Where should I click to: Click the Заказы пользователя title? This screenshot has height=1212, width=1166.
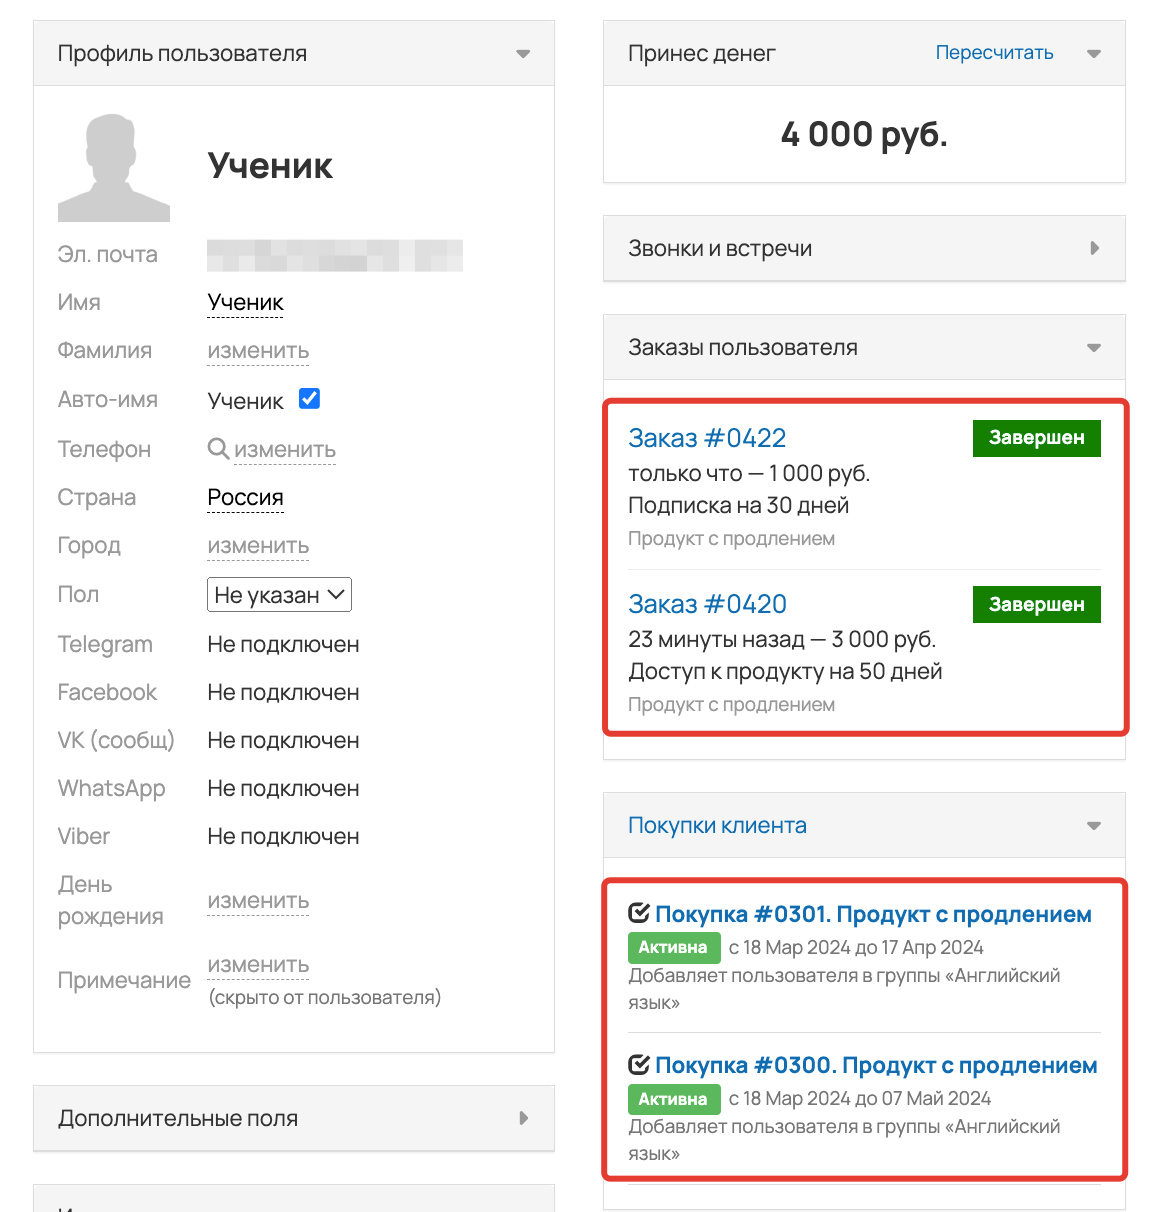pyautogui.click(x=743, y=348)
